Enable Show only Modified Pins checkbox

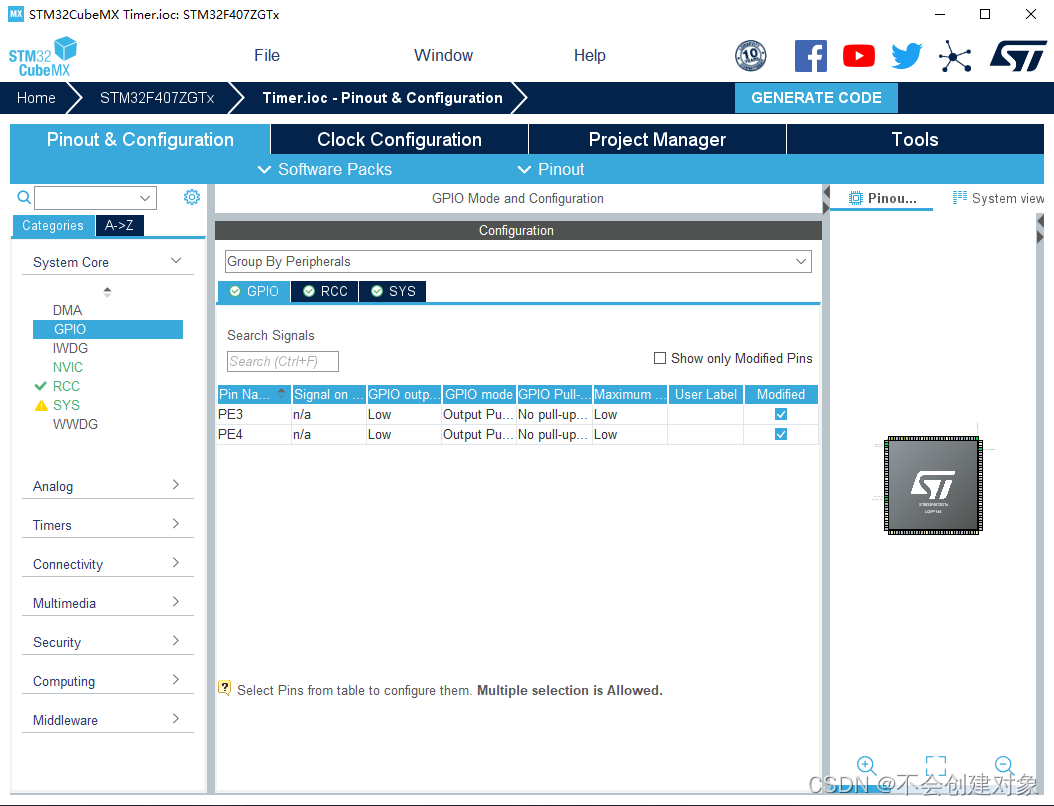coord(660,358)
